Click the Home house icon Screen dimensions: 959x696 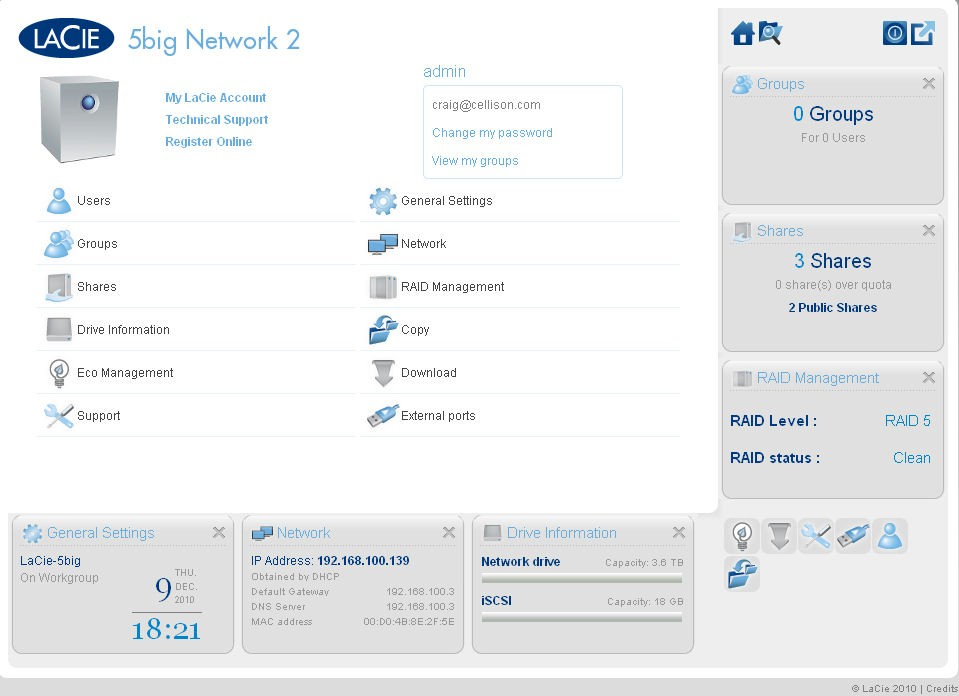pos(742,33)
